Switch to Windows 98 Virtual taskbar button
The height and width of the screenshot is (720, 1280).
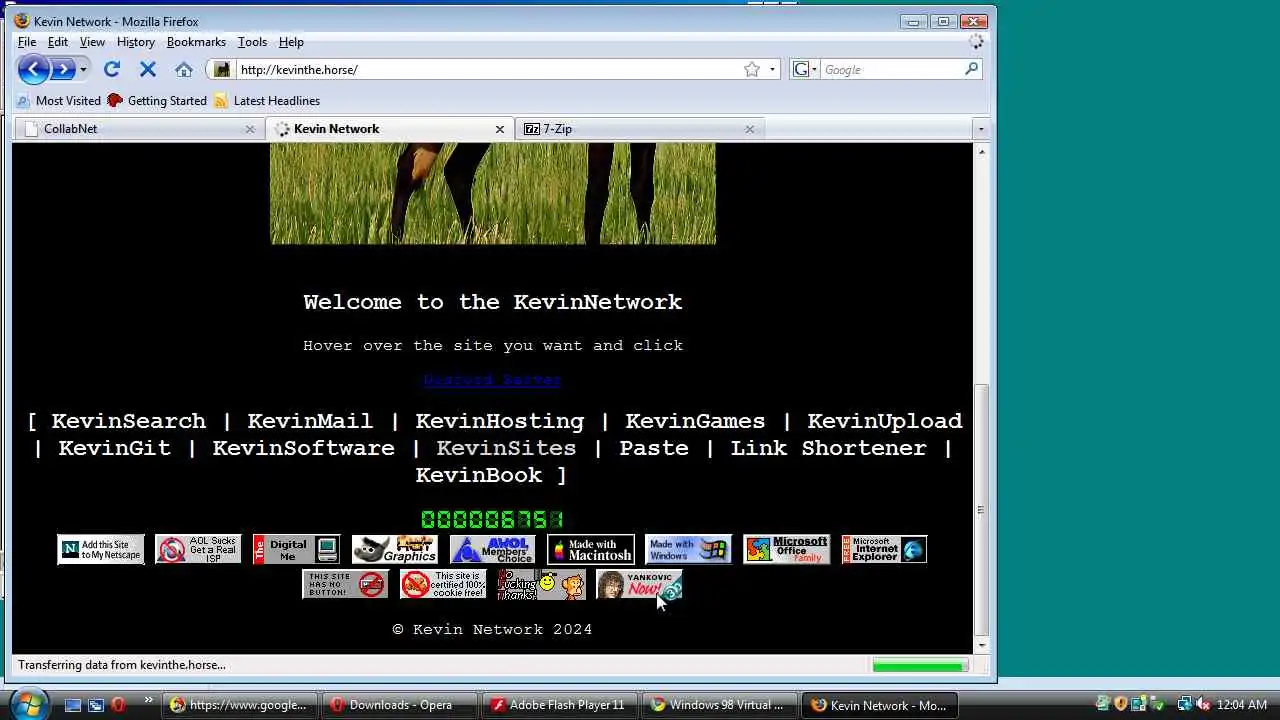point(719,705)
